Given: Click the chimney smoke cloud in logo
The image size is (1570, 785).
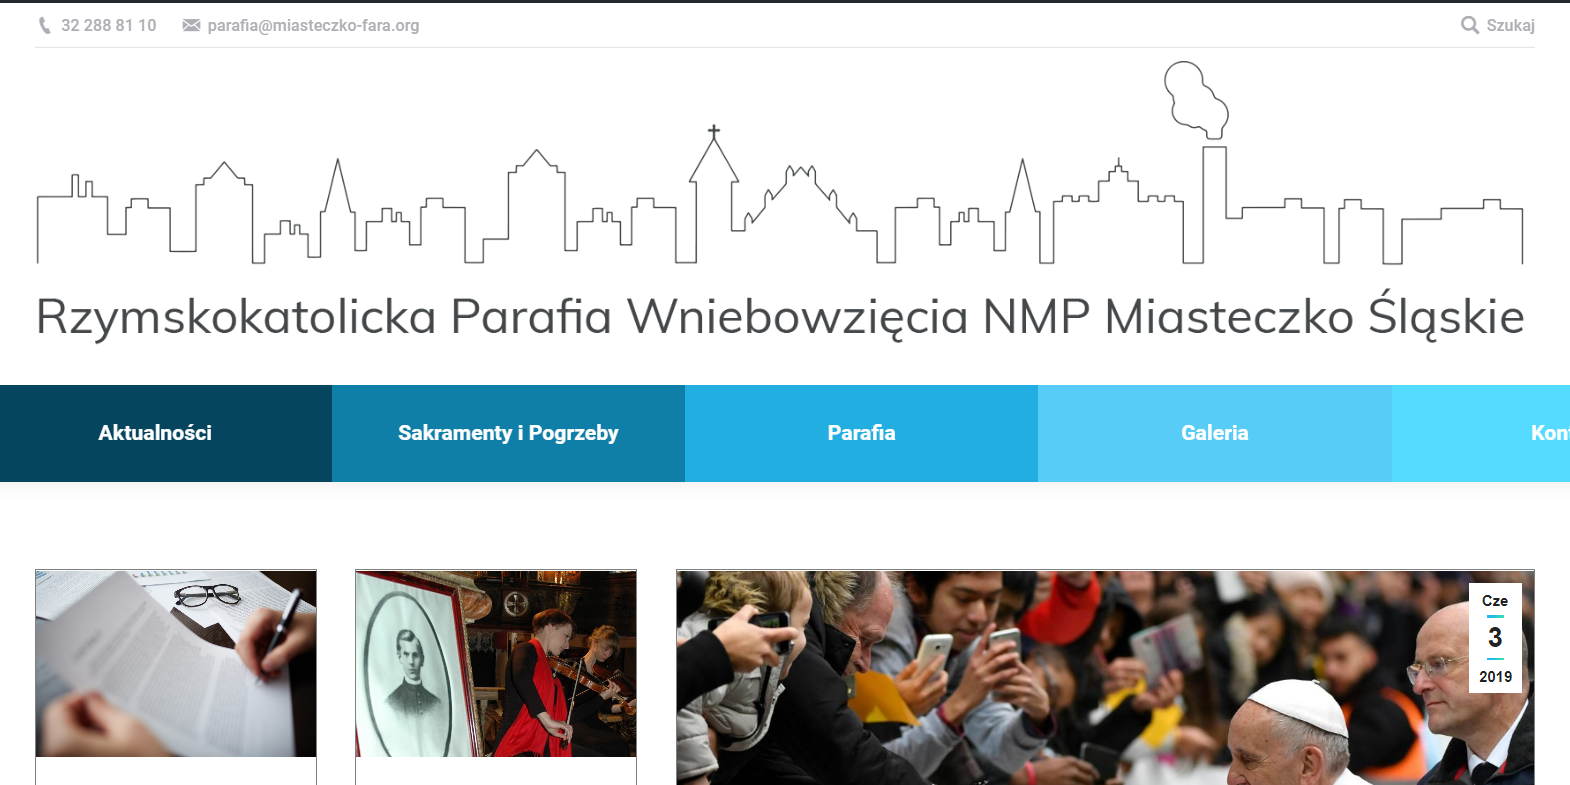Looking at the screenshot, I should [1196, 99].
